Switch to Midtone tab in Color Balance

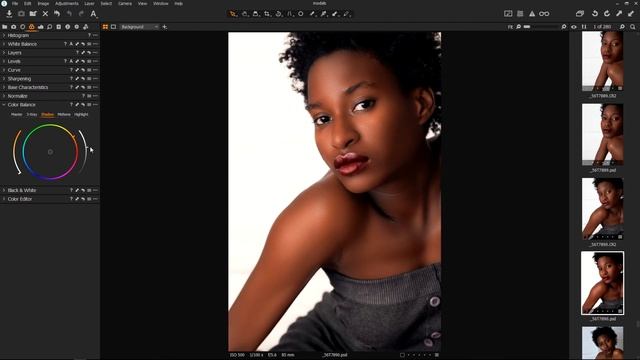click(64, 115)
